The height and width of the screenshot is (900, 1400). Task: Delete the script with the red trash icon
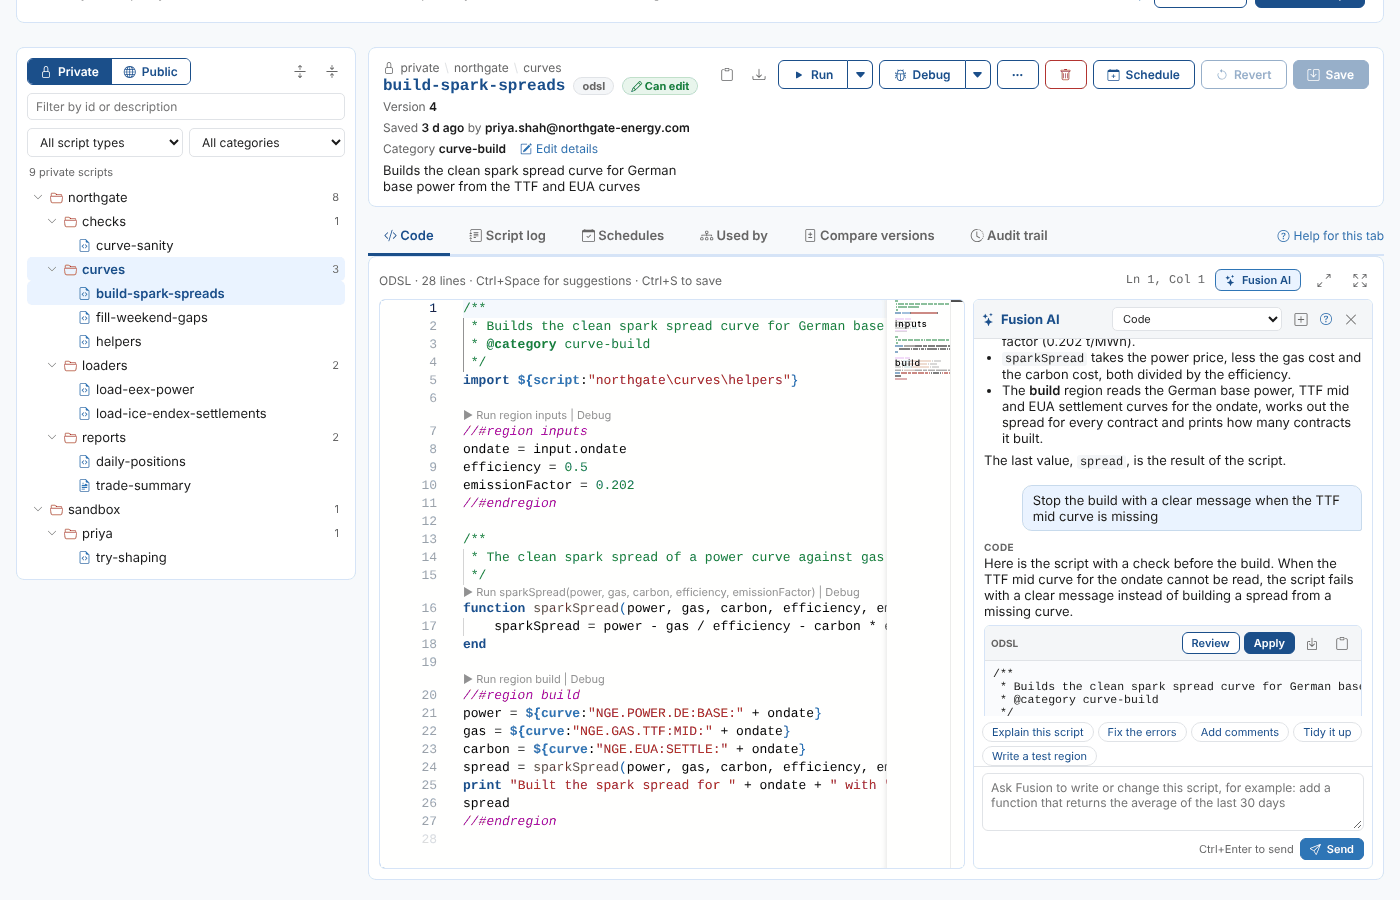coord(1065,75)
